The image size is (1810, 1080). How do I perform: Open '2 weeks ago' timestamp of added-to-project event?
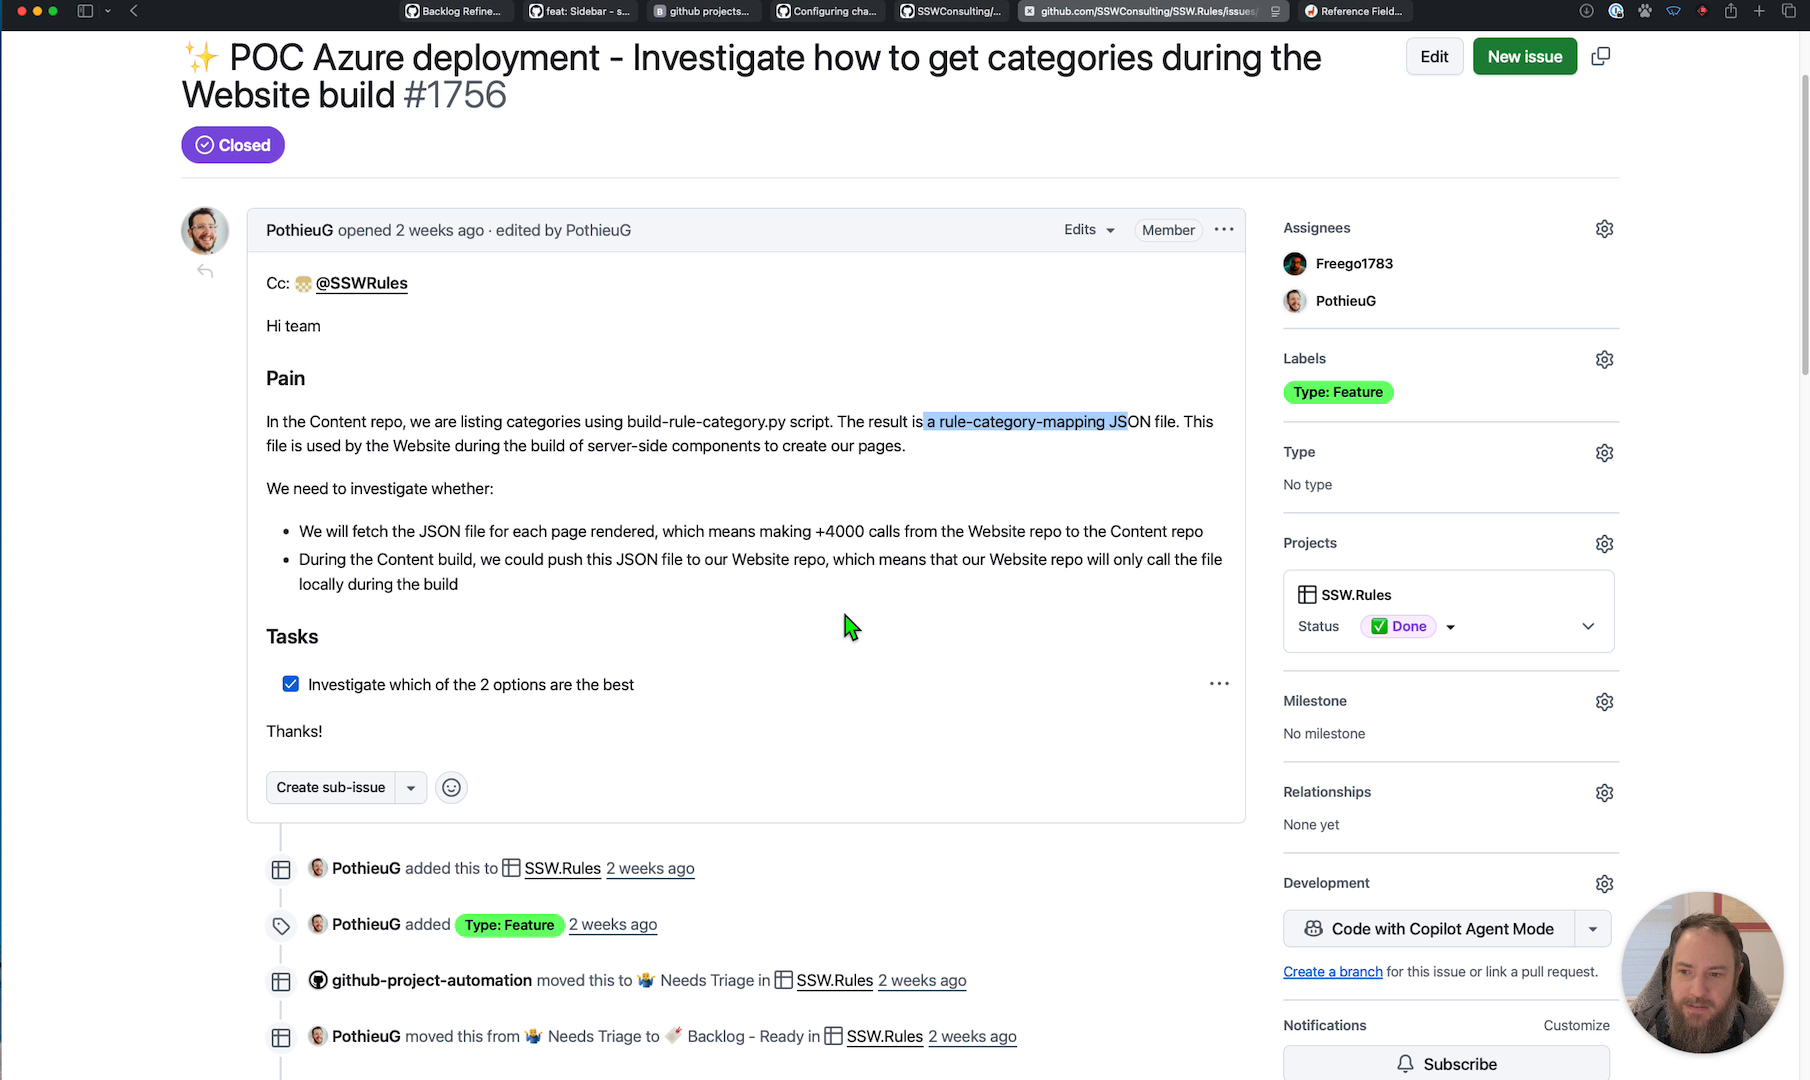[x=650, y=869]
